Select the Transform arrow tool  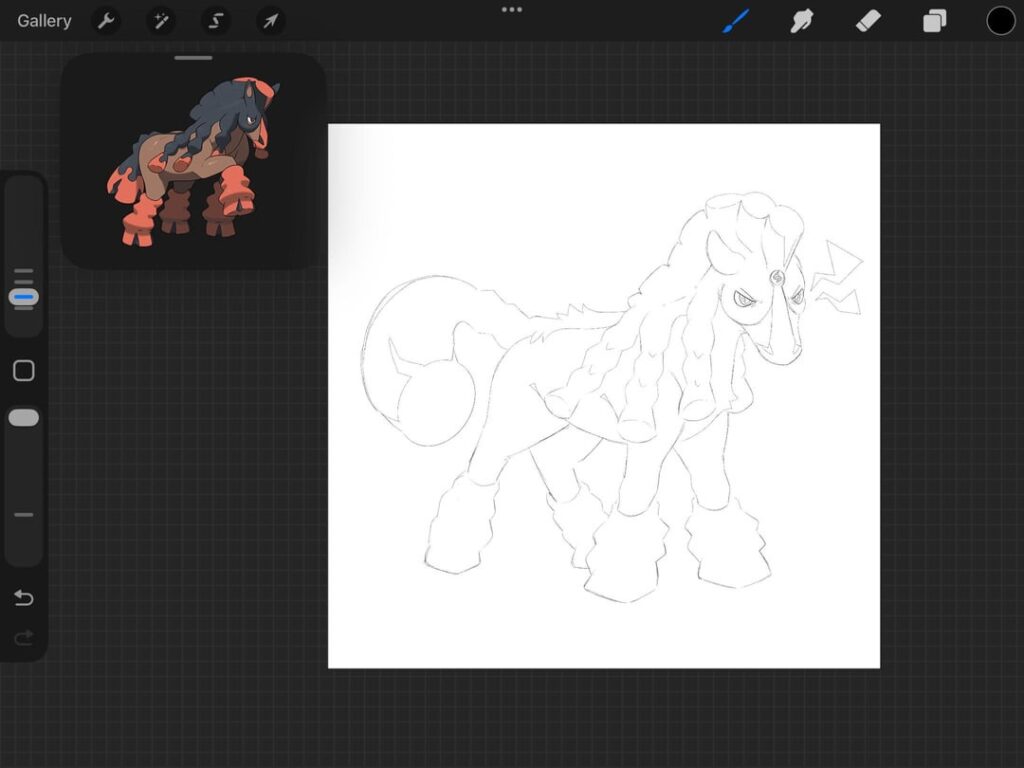click(270, 21)
